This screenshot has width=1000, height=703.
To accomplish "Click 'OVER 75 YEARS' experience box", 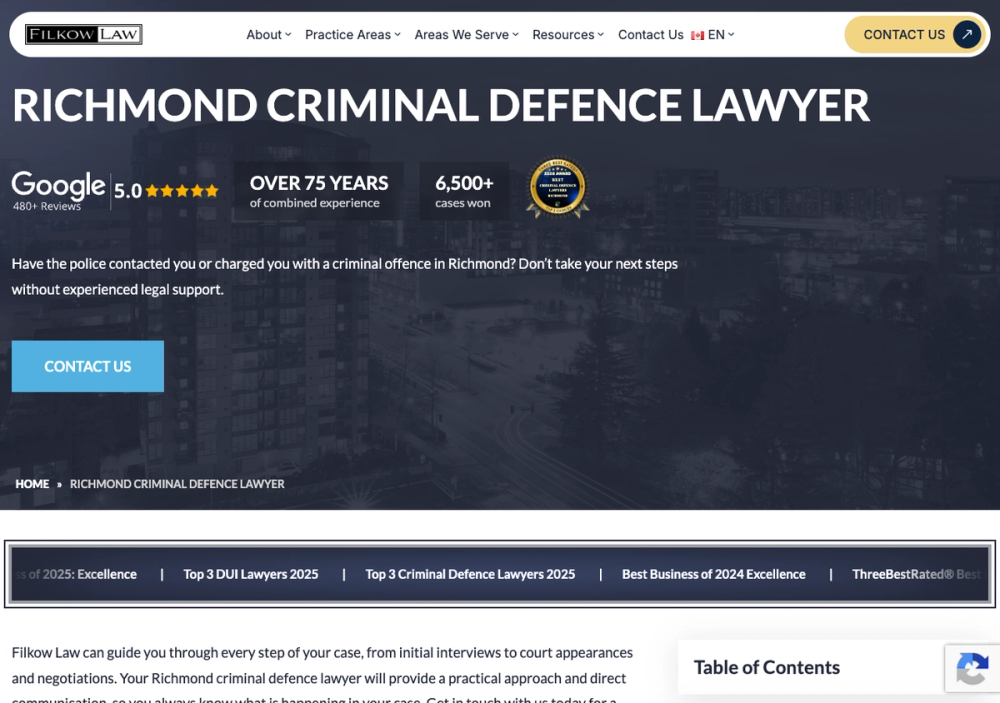I will (319, 191).
